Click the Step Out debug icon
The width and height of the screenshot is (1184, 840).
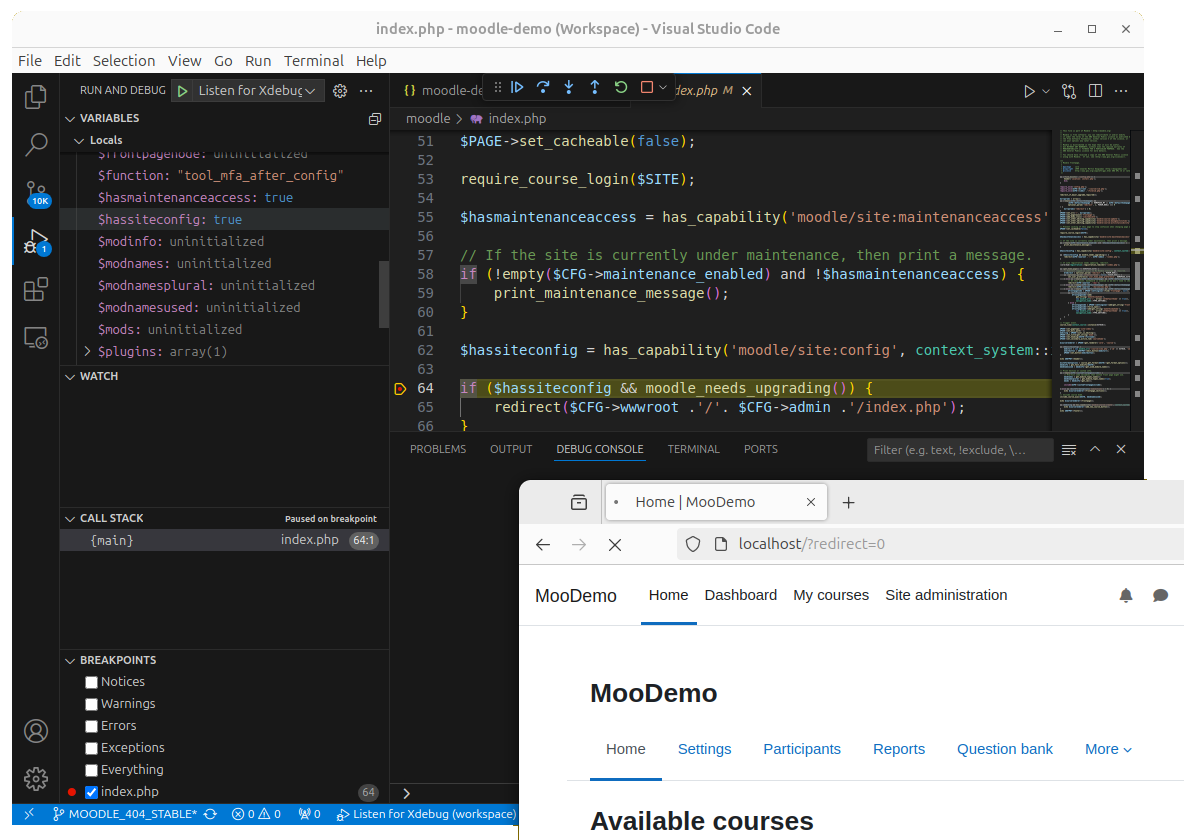(594, 88)
